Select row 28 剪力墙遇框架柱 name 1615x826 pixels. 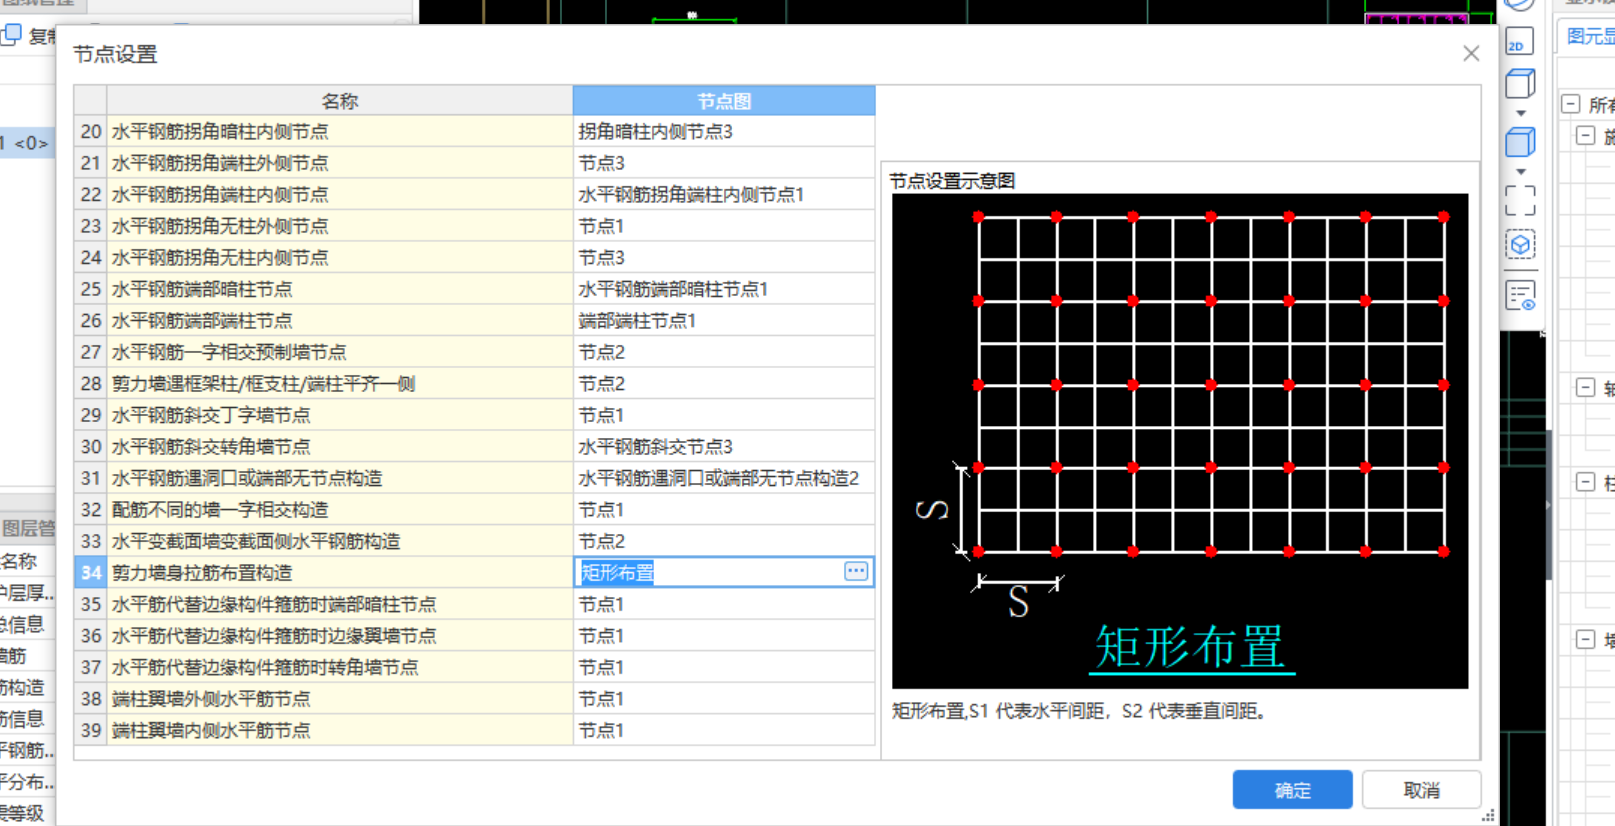340,384
